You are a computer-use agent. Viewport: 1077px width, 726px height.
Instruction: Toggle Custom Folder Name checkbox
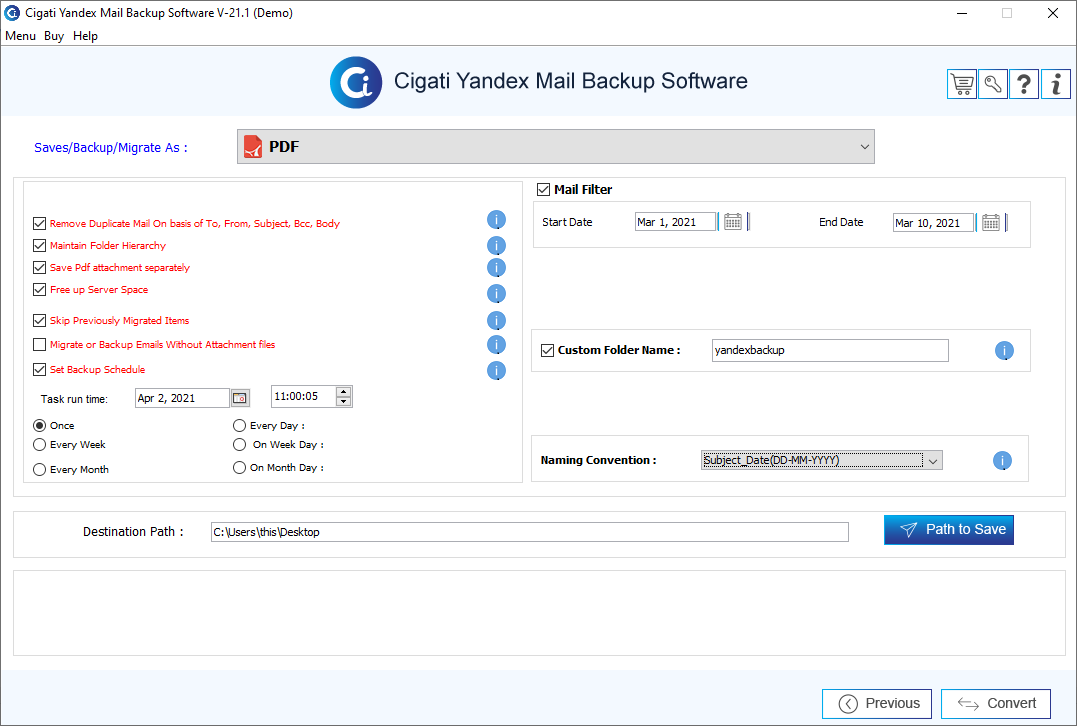547,350
